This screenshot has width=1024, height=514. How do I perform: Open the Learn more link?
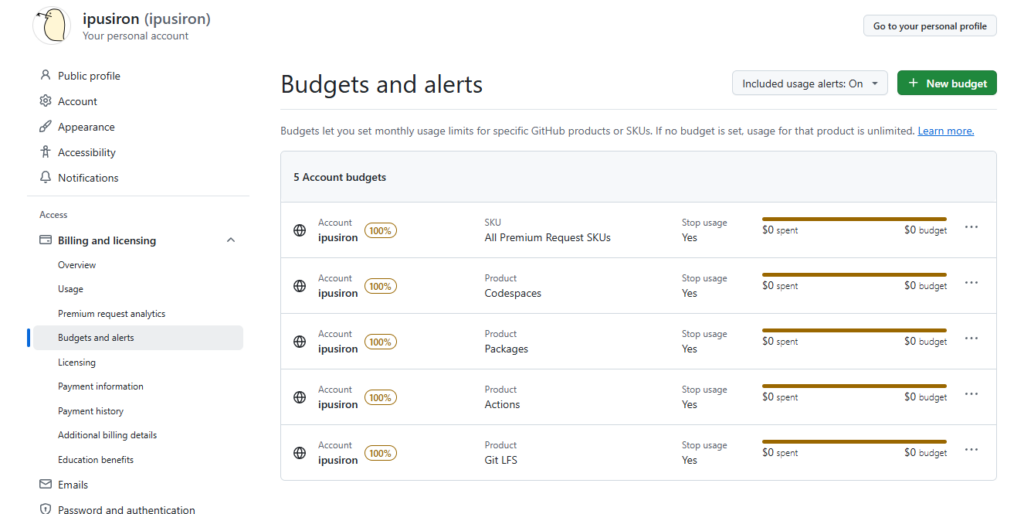(945, 131)
